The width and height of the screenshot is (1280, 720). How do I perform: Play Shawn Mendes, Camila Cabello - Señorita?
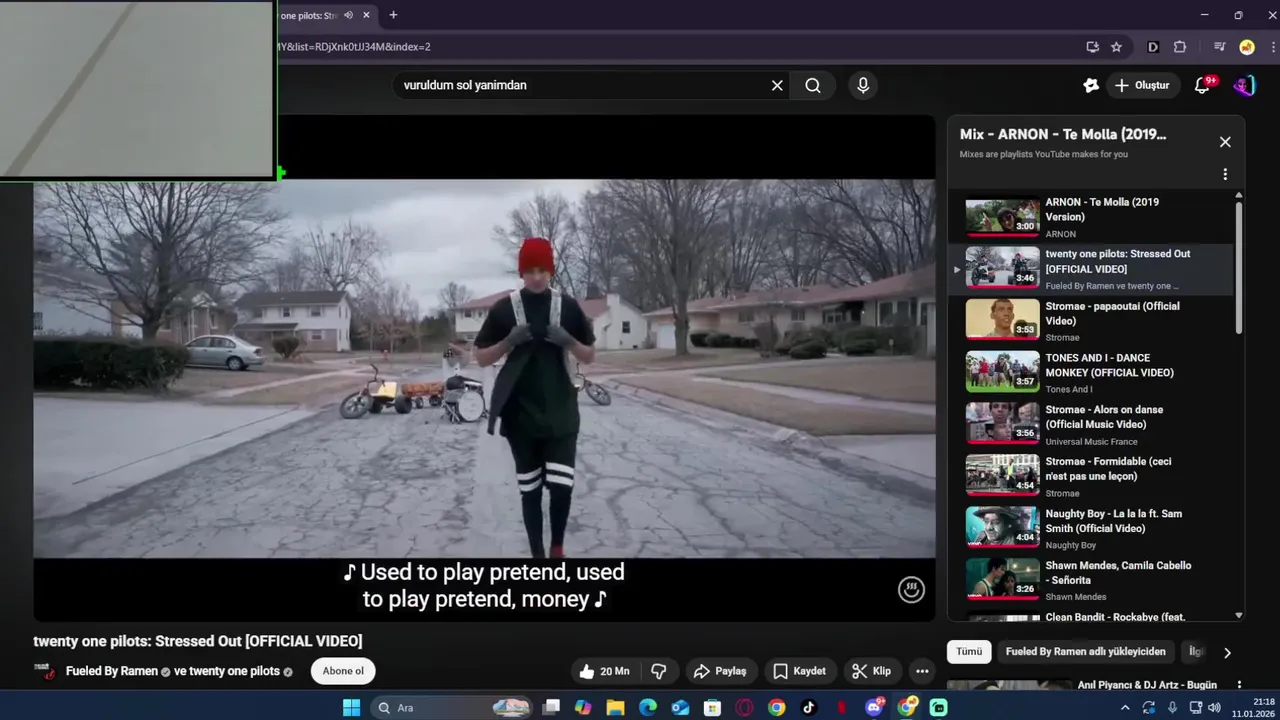[1090, 581]
